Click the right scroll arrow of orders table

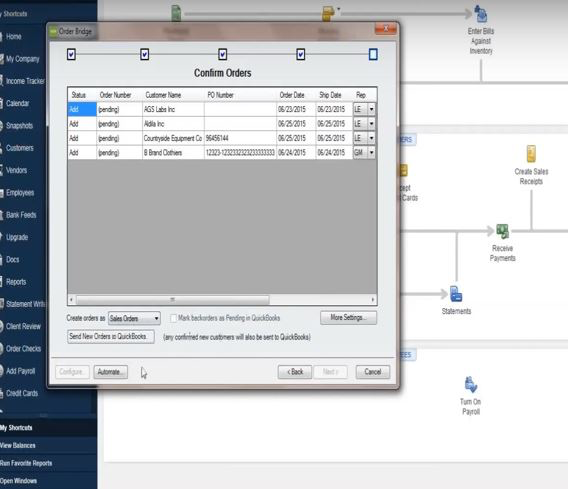[x=373, y=300]
